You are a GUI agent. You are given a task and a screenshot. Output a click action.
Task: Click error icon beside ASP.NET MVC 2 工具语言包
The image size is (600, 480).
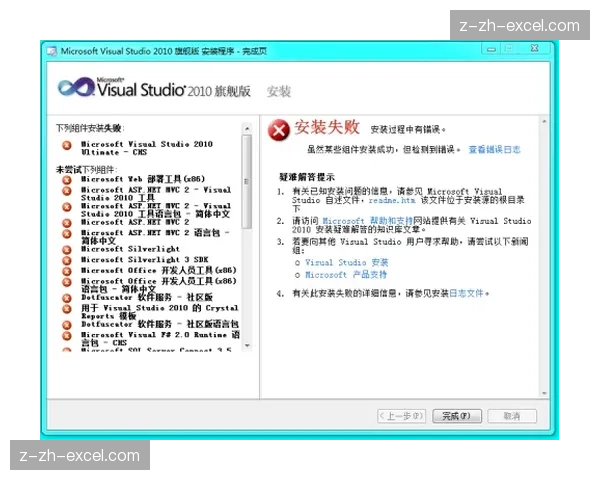click(67, 207)
